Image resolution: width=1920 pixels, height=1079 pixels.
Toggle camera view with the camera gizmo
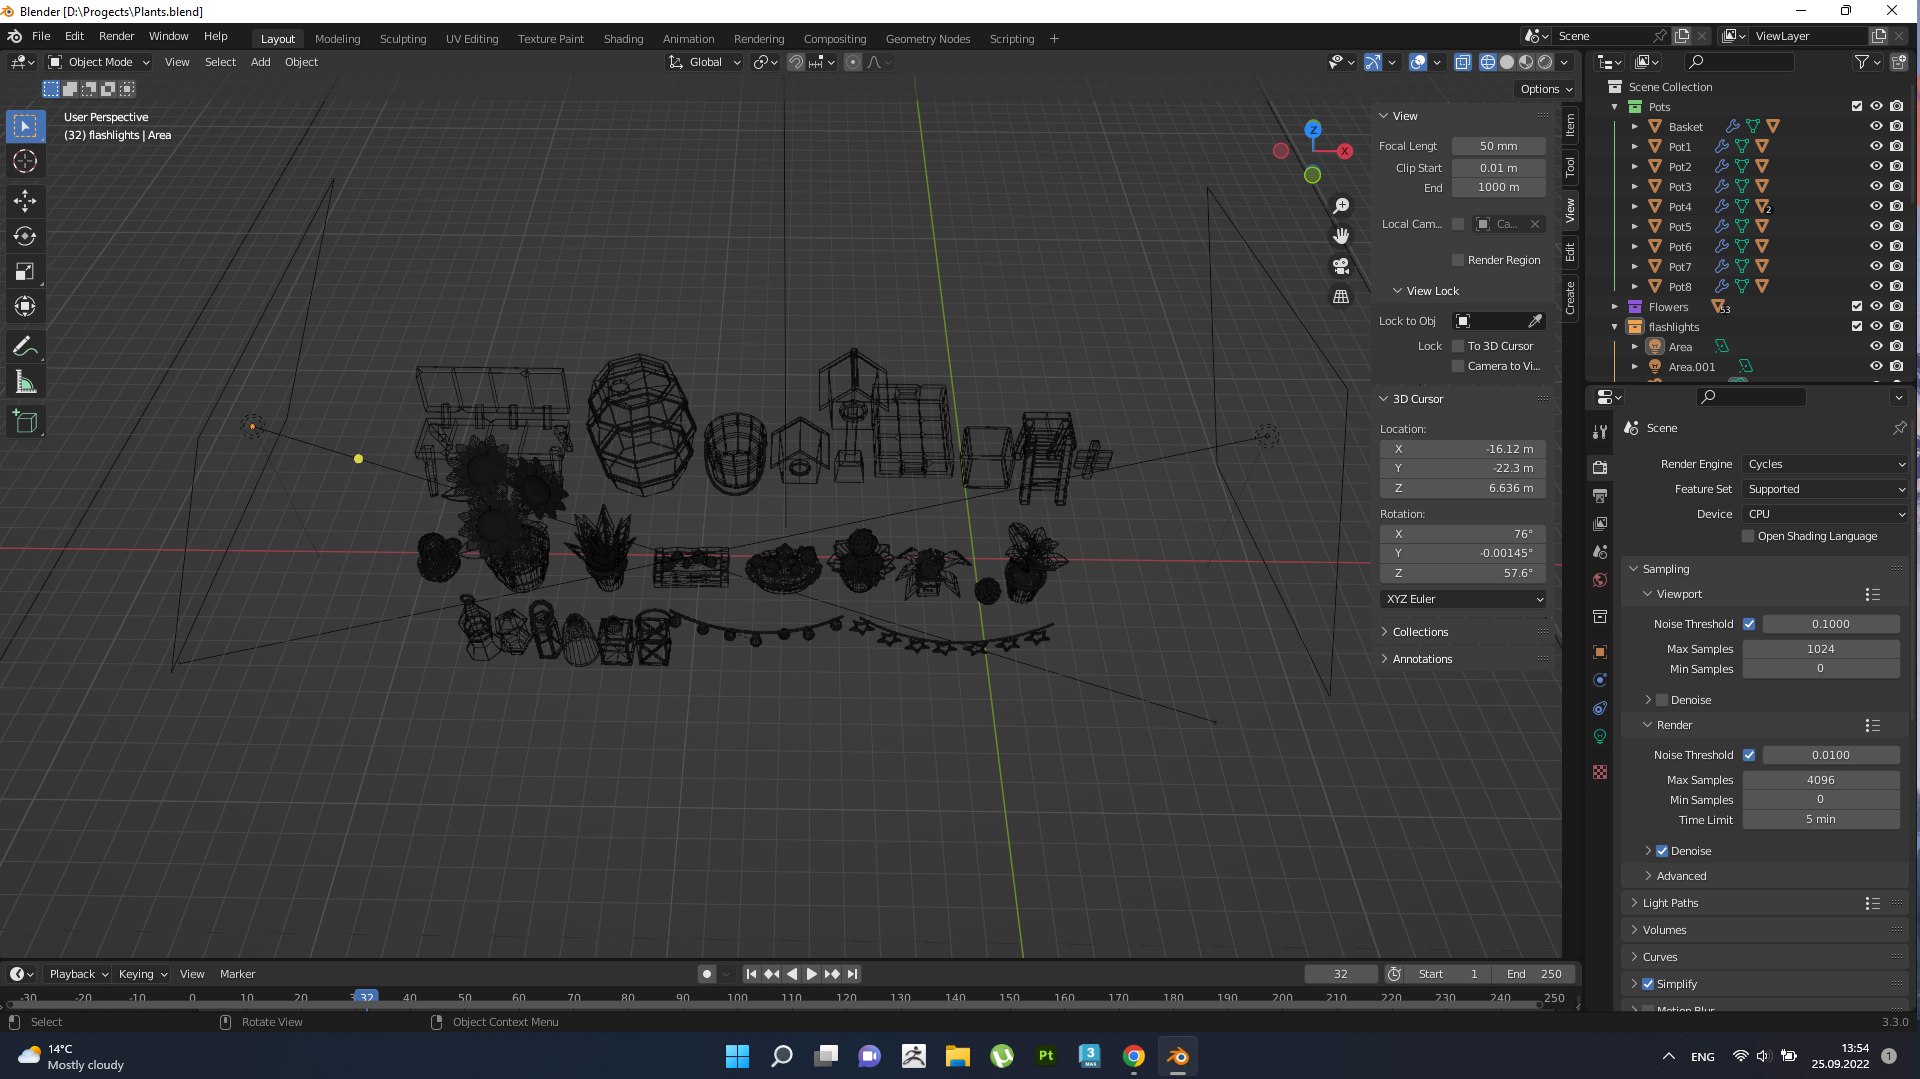point(1341,266)
